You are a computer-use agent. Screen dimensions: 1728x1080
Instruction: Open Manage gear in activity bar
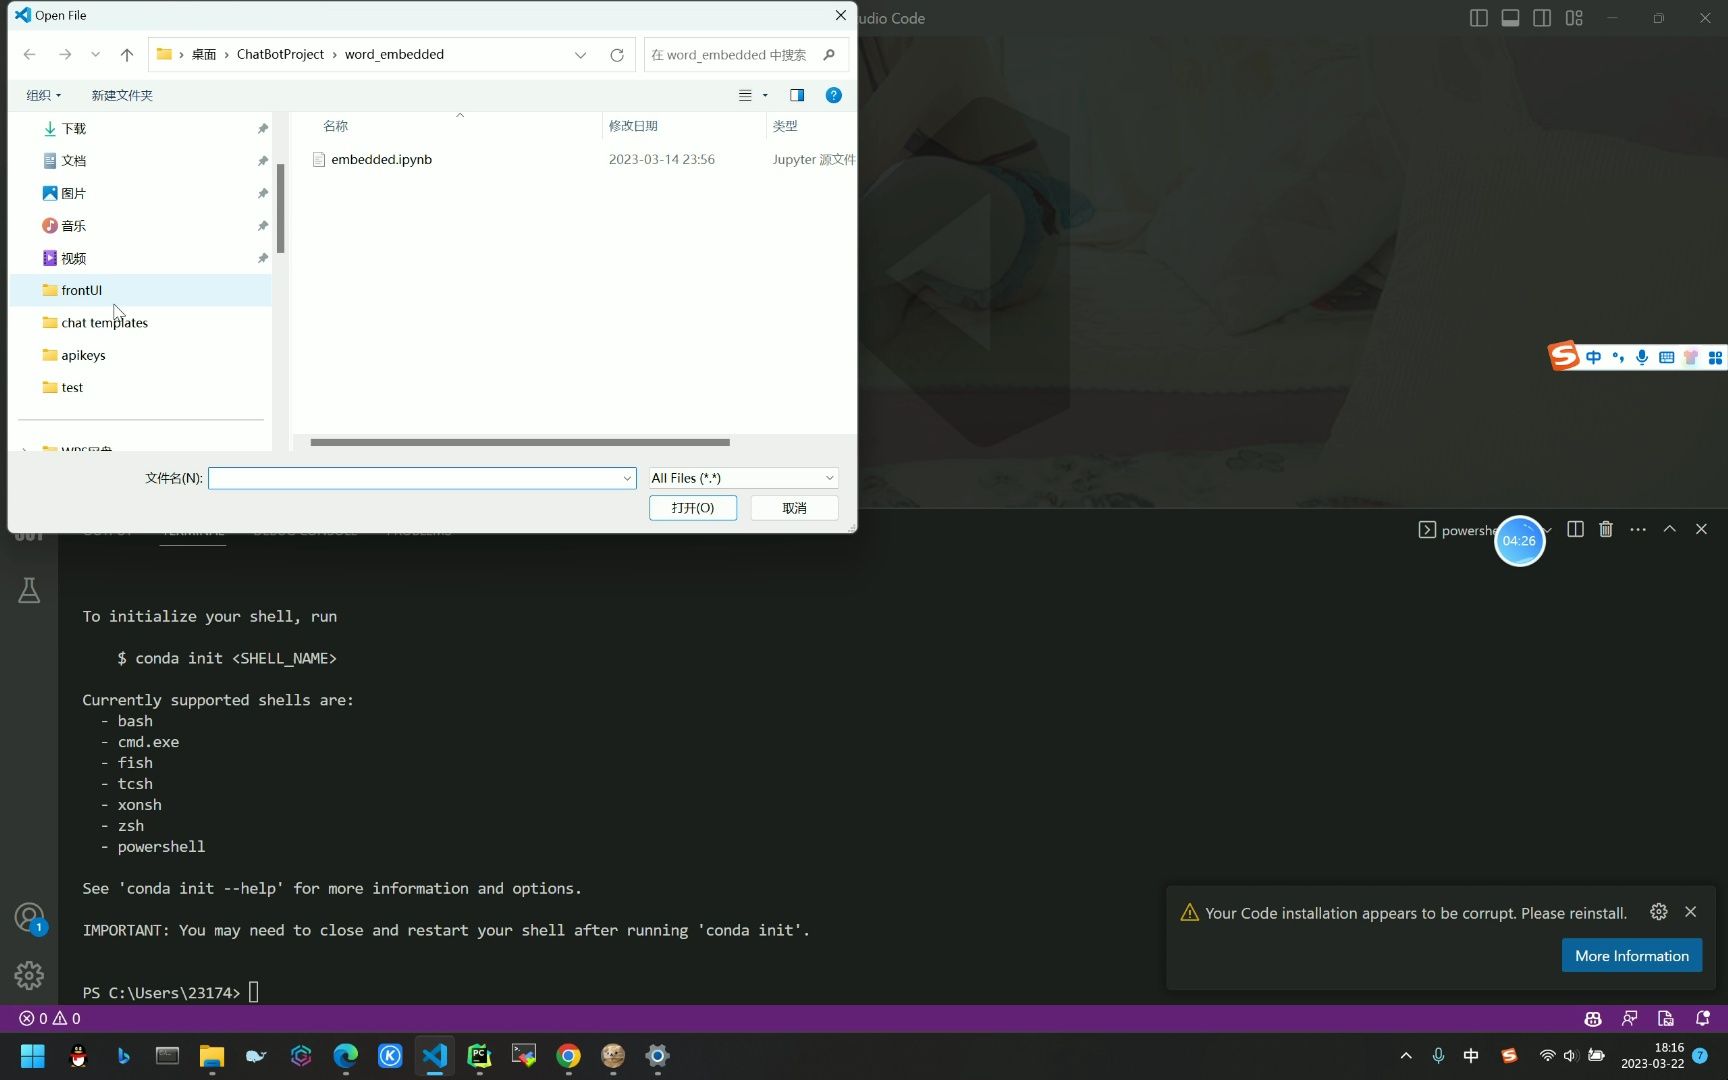[x=29, y=975]
